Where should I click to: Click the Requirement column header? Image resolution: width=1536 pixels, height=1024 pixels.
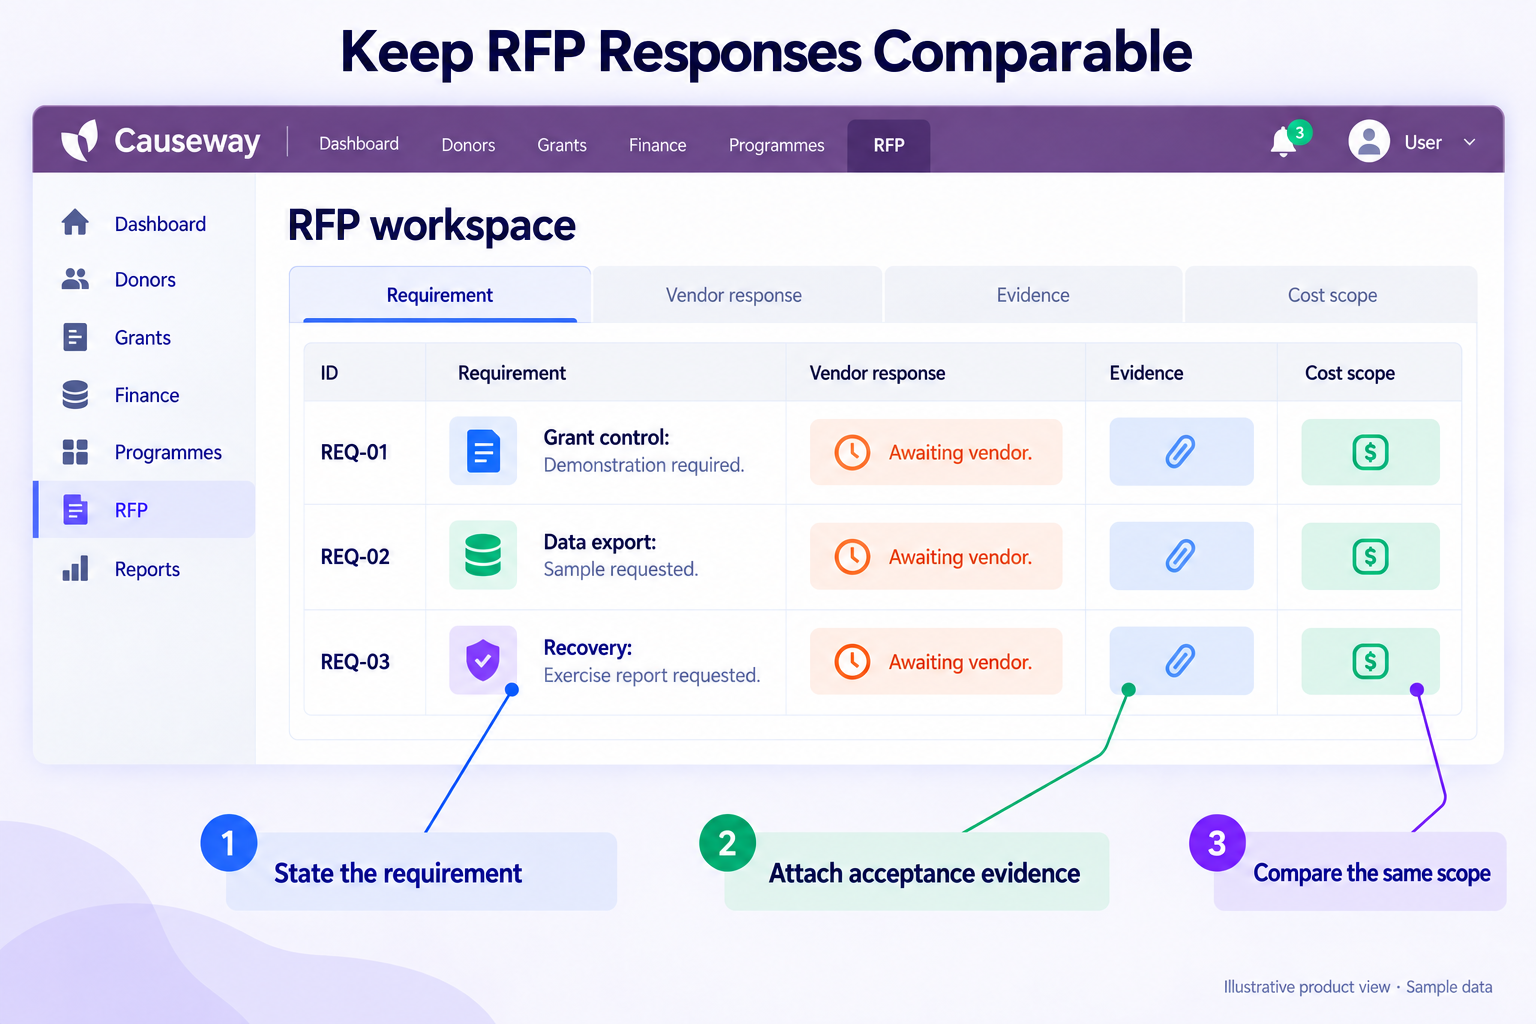[x=512, y=373]
